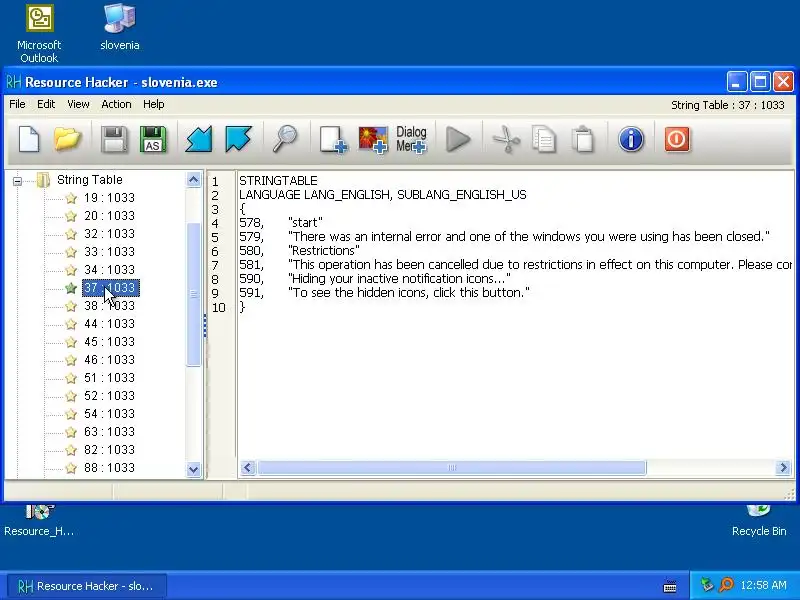Screen dimensions: 800x600
Task: Click the "To see the hidden icons" line
Action: tap(409, 293)
